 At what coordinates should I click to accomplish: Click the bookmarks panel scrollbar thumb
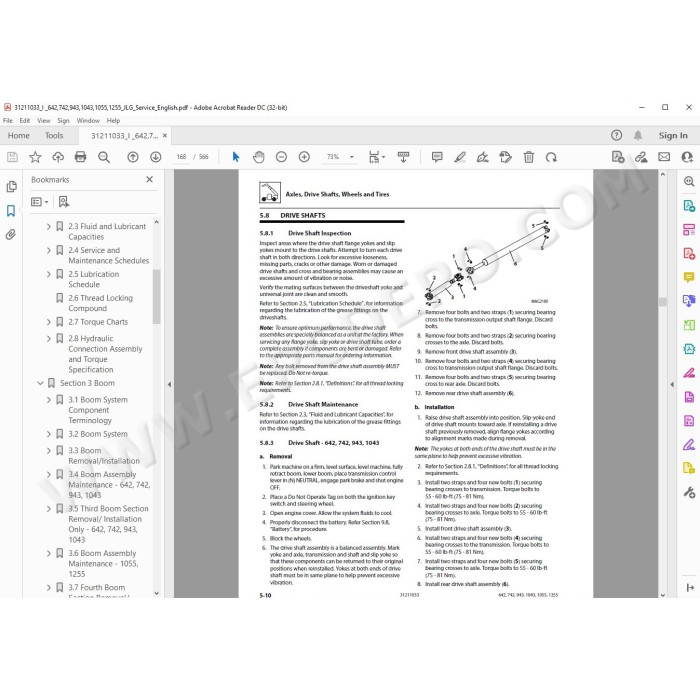point(156,296)
